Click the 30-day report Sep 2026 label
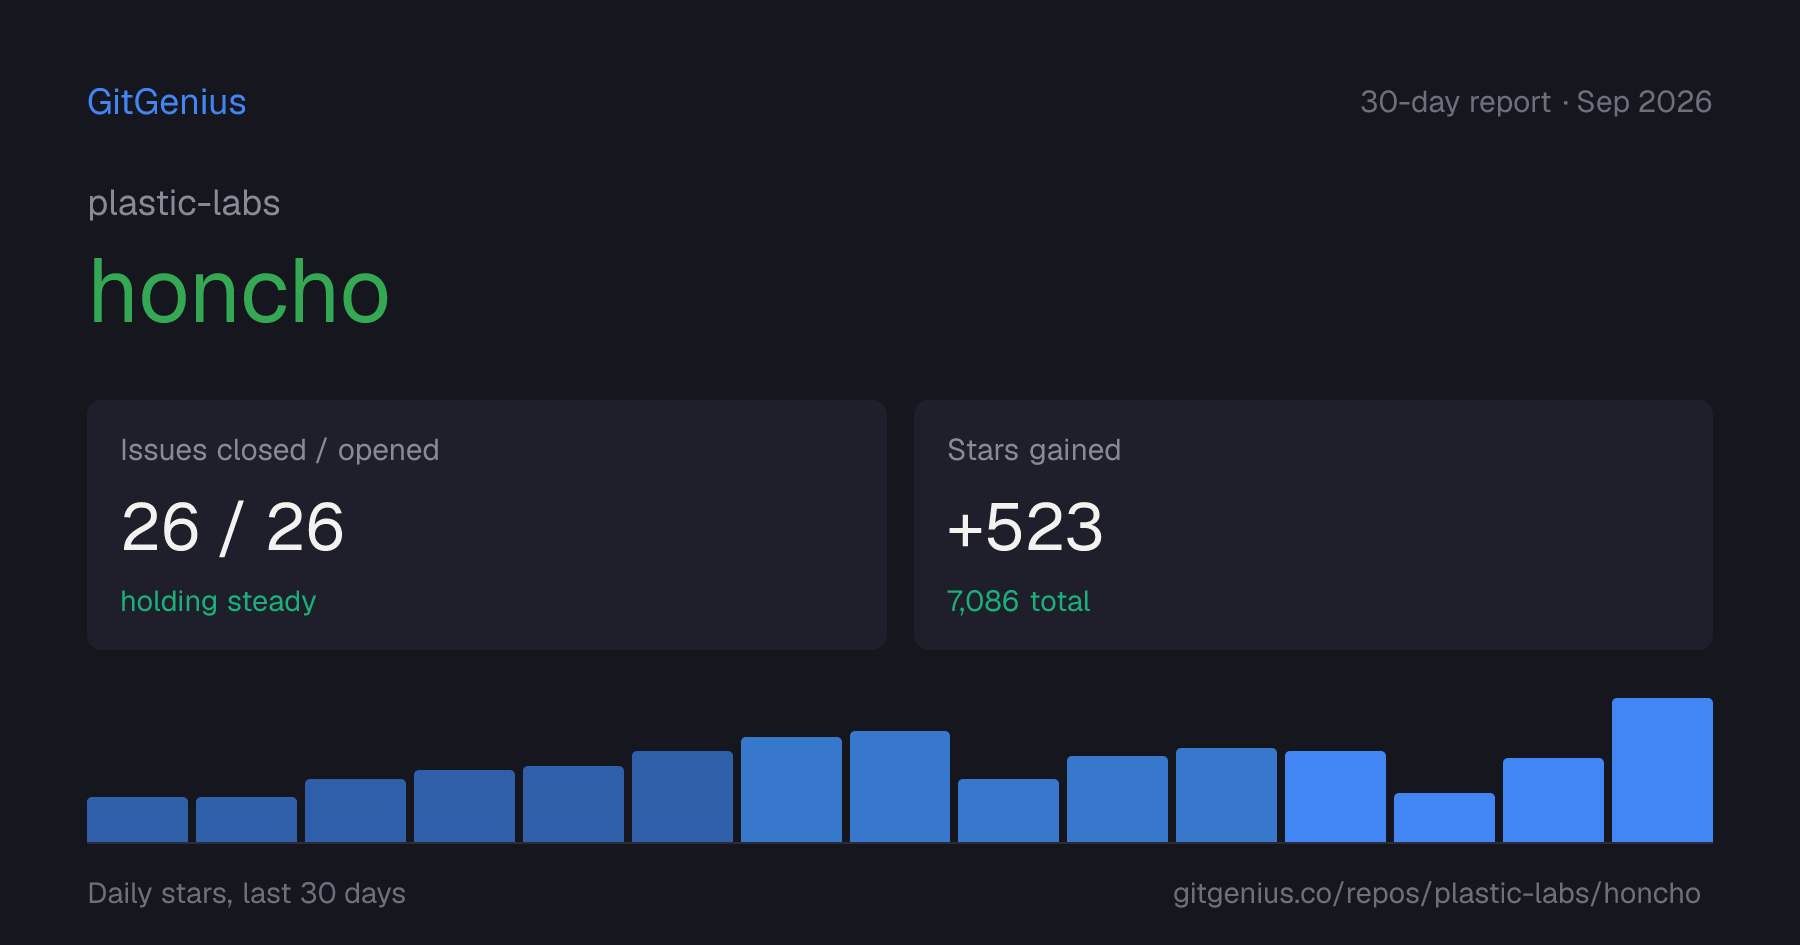The image size is (1800, 945). coord(1536,102)
